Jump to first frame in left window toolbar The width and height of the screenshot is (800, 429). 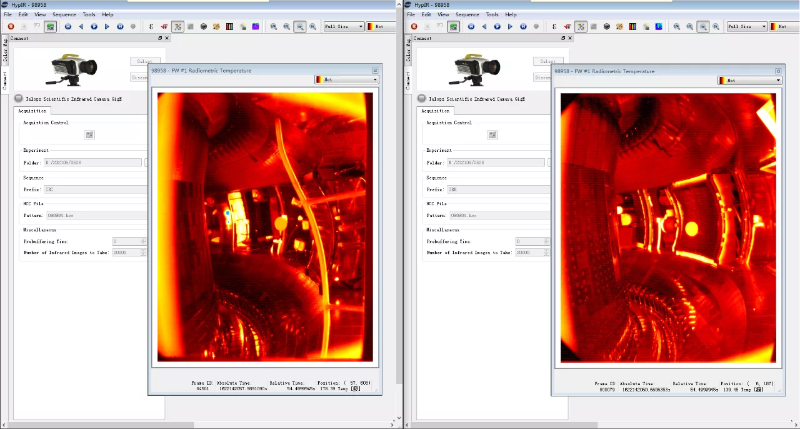(67, 26)
